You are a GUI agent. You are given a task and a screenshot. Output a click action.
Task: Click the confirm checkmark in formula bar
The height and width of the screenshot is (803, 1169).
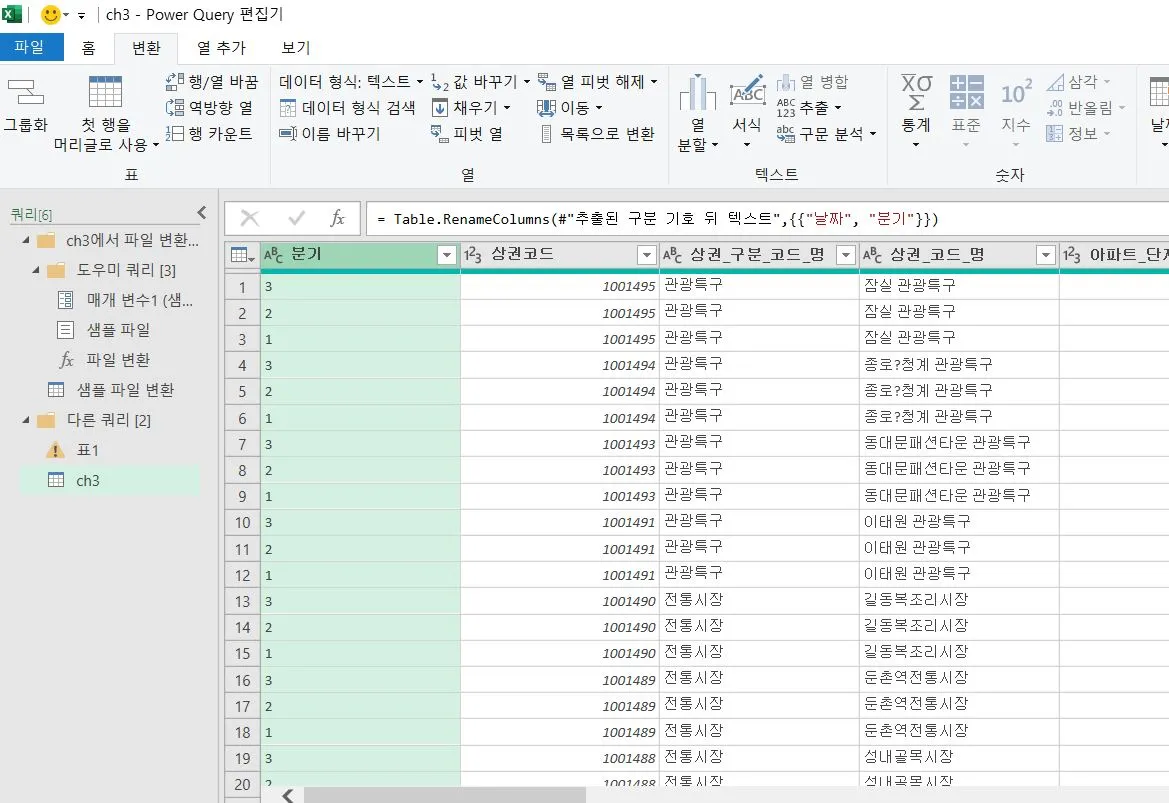click(x=296, y=218)
